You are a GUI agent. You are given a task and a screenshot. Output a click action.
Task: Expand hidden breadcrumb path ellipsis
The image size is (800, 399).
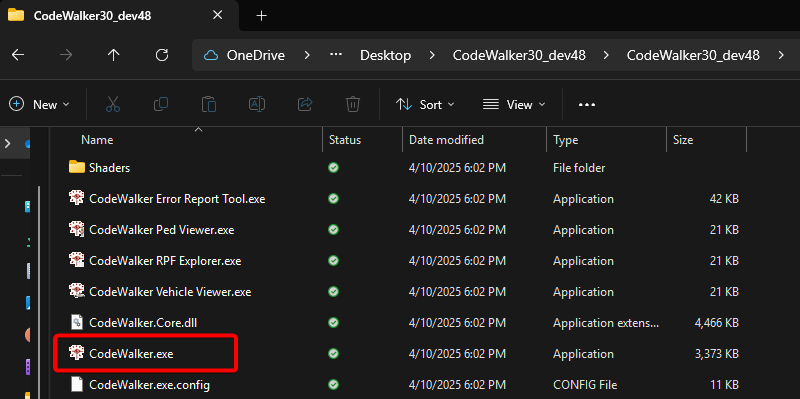335,55
